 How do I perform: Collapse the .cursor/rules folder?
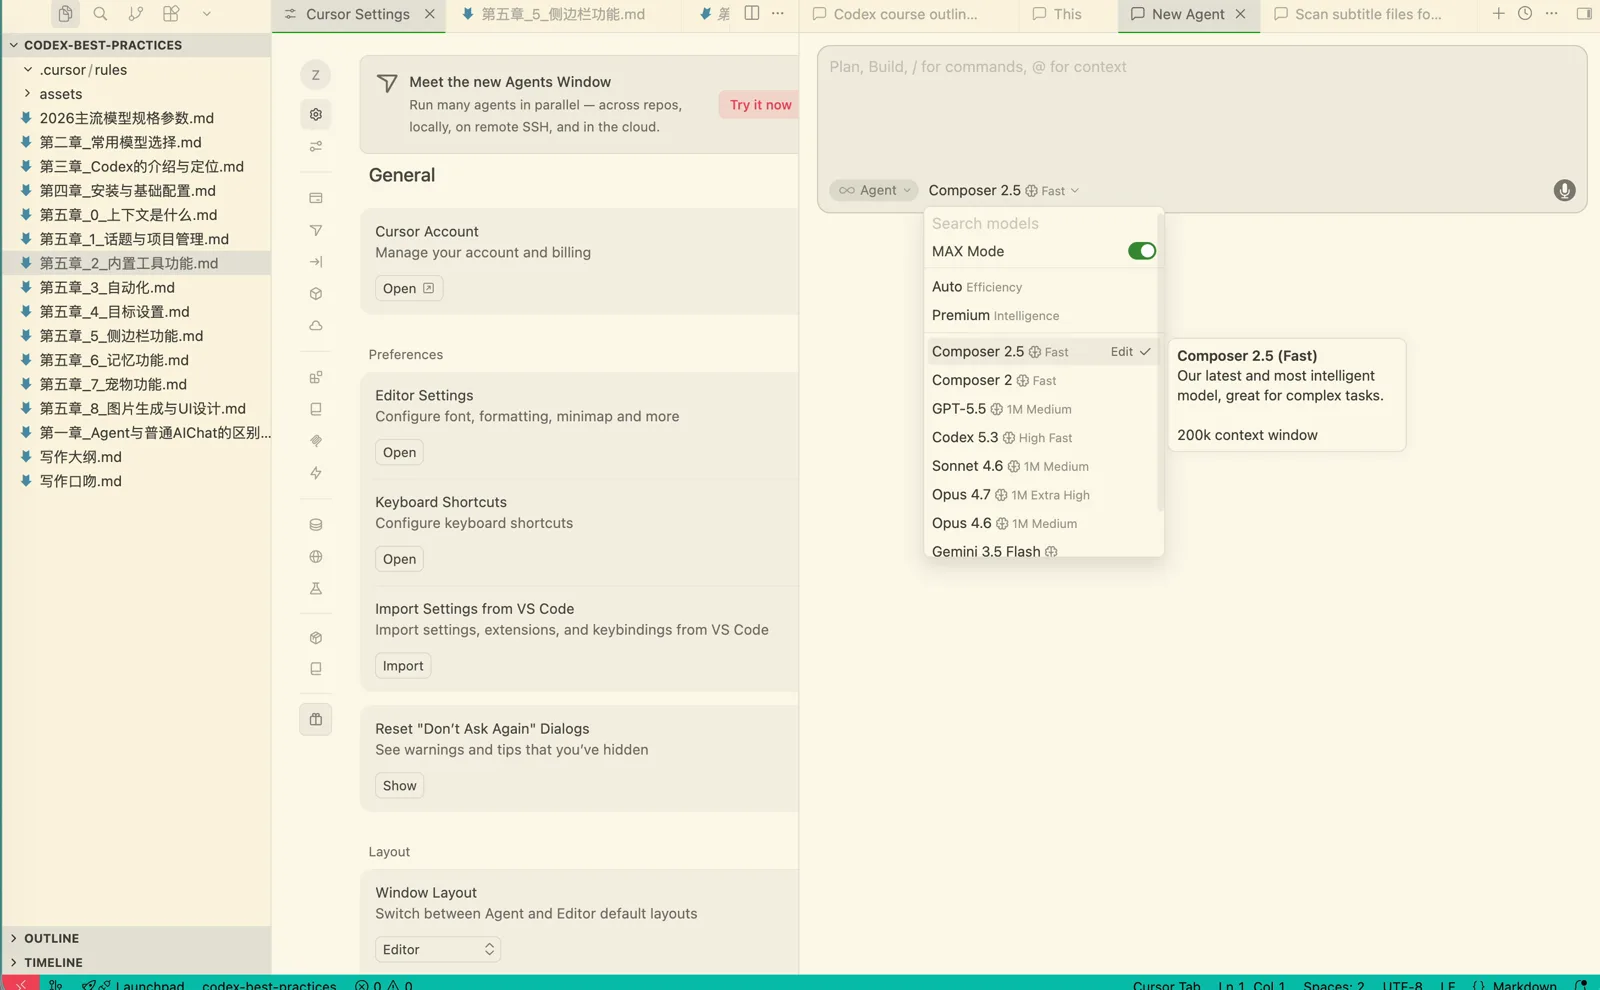point(136,70)
